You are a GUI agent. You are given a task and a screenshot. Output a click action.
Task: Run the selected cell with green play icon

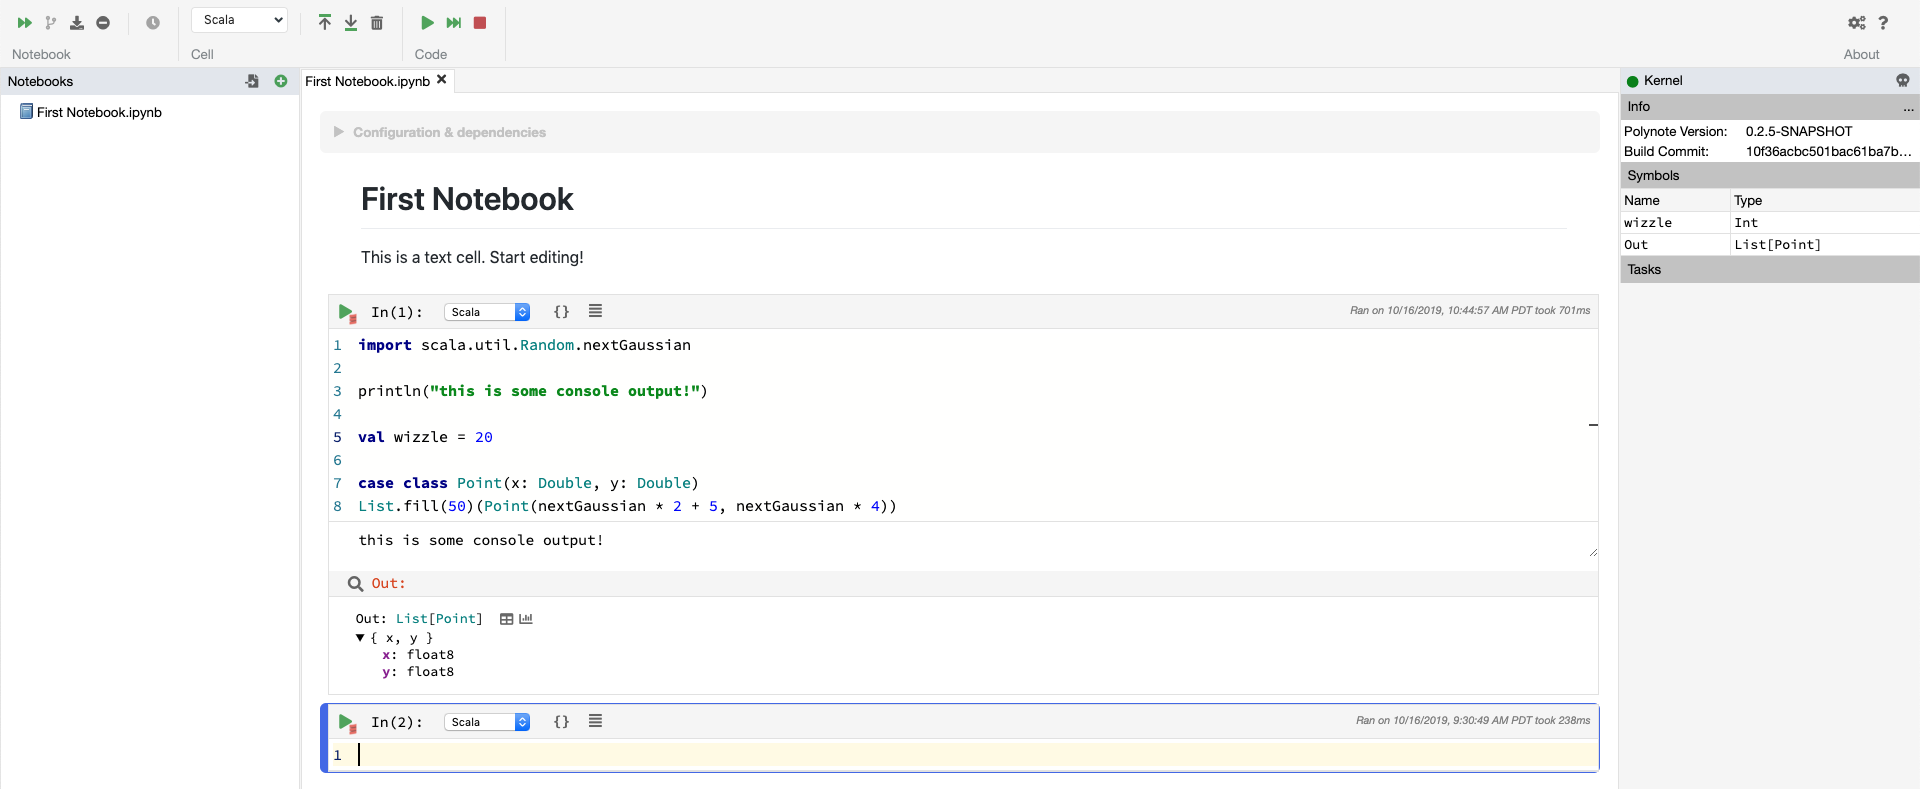click(x=427, y=22)
